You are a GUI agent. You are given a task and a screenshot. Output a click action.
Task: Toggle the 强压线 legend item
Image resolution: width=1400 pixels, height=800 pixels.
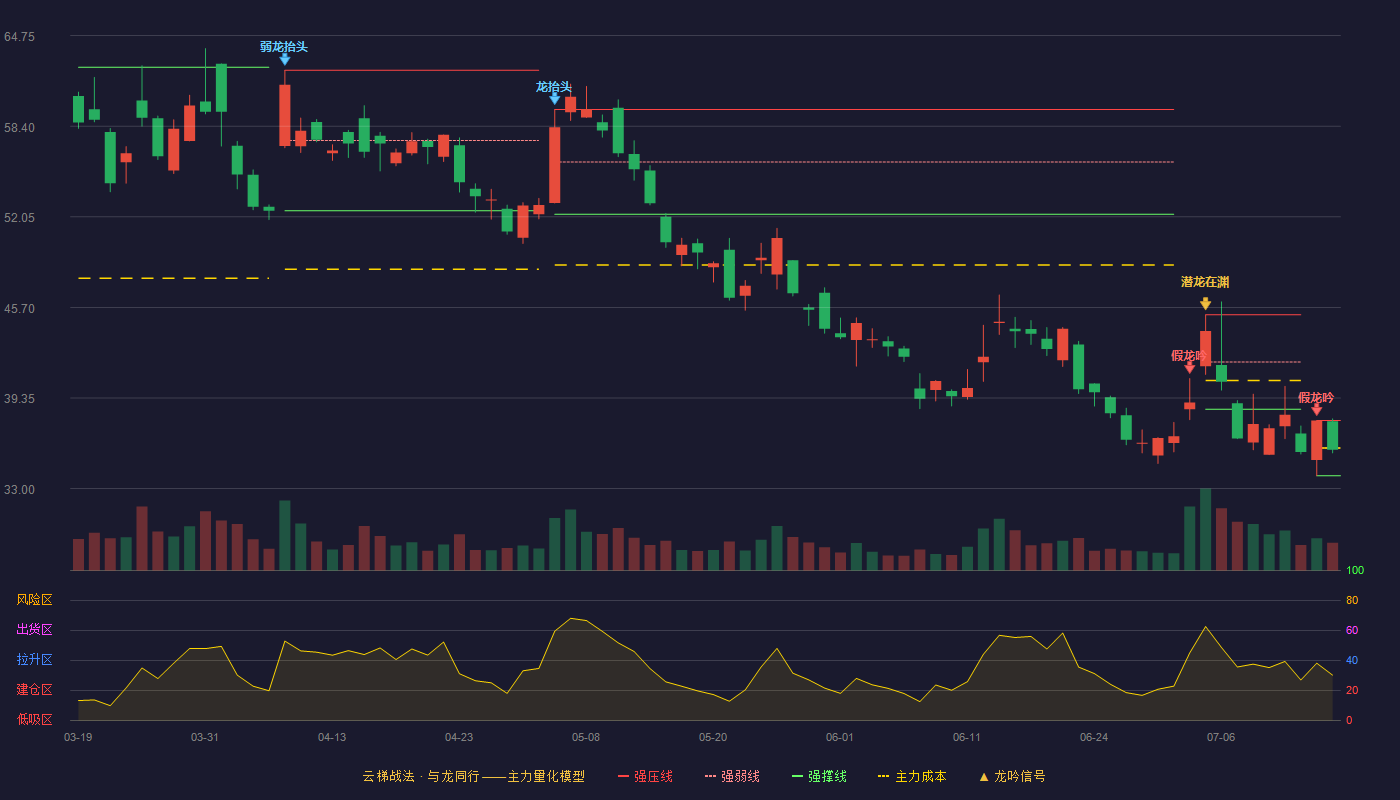click(x=645, y=776)
